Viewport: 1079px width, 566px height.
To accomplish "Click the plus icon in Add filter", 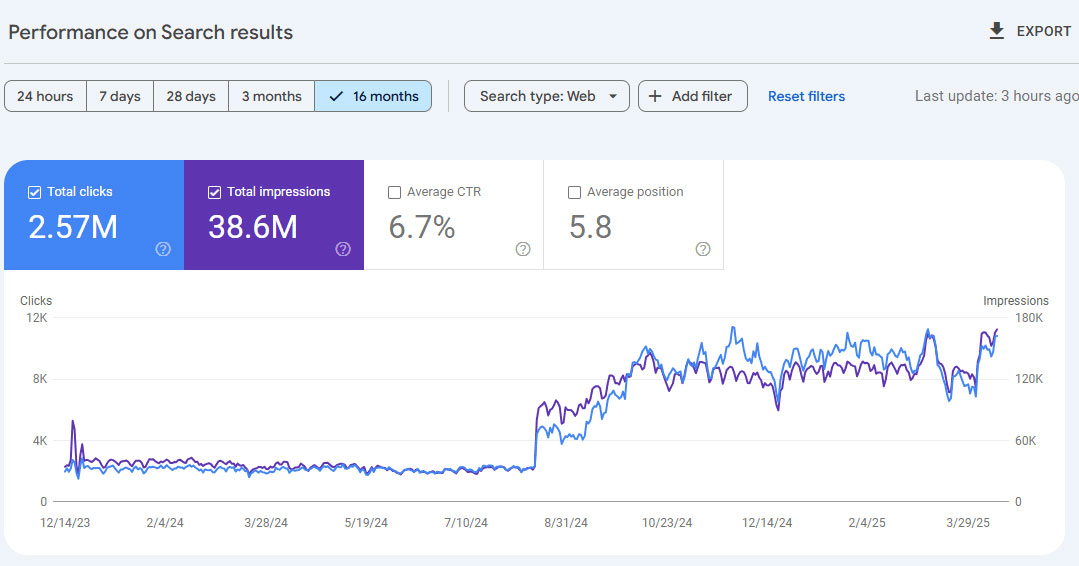I will pyautogui.click(x=655, y=96).
